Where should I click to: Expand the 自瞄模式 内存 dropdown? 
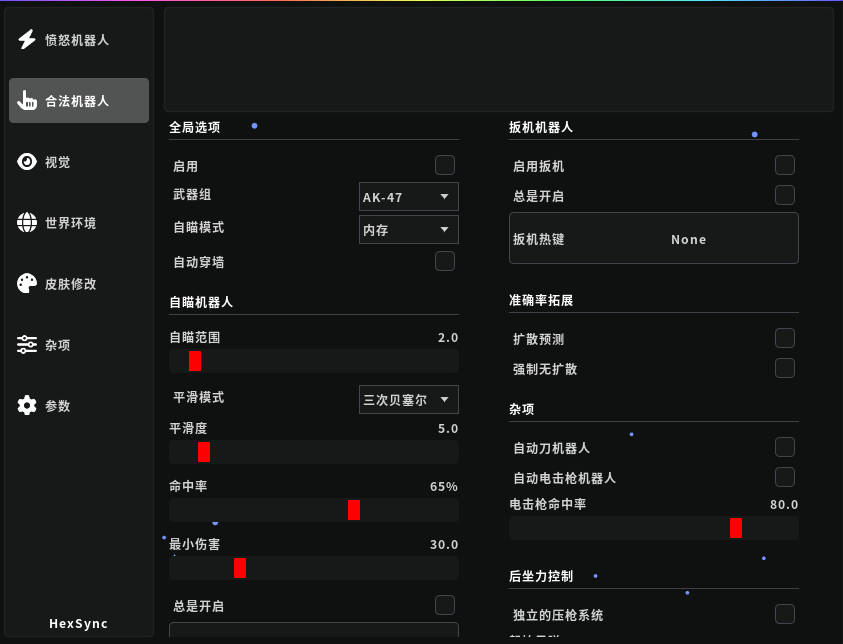pyautogui.click(x=408, y=230)
